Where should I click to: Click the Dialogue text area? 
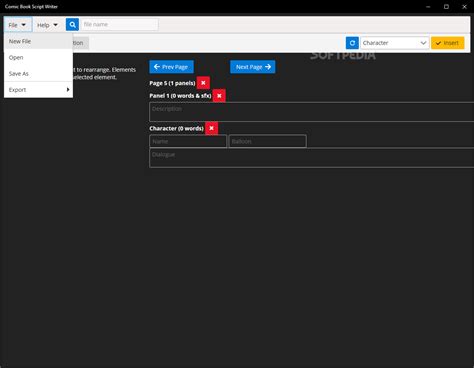312,158
